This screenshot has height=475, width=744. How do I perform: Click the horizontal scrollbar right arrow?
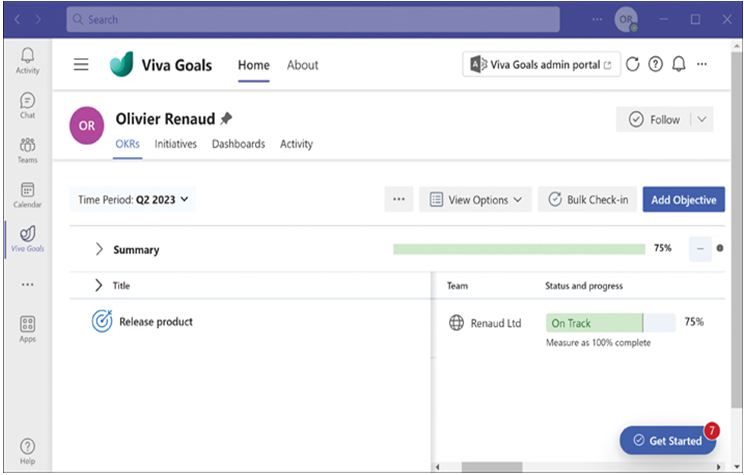tap(719, 467)
